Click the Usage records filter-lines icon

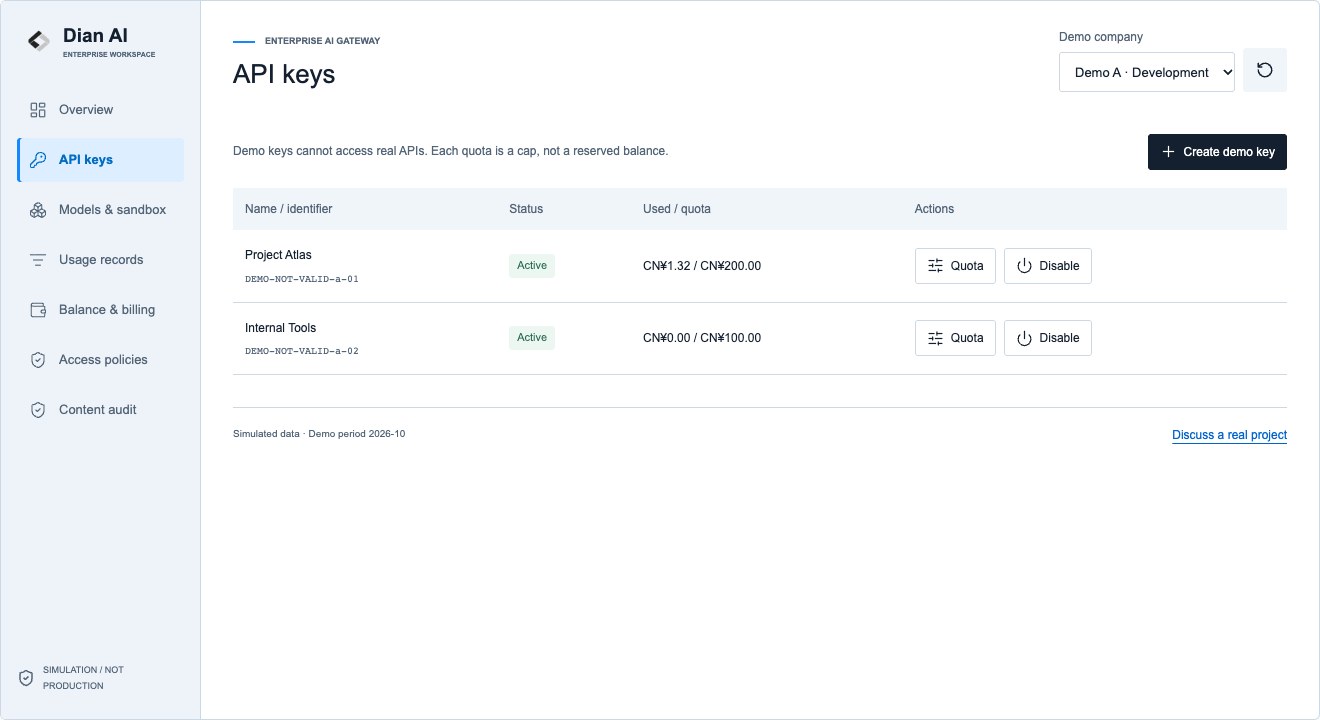38,260
